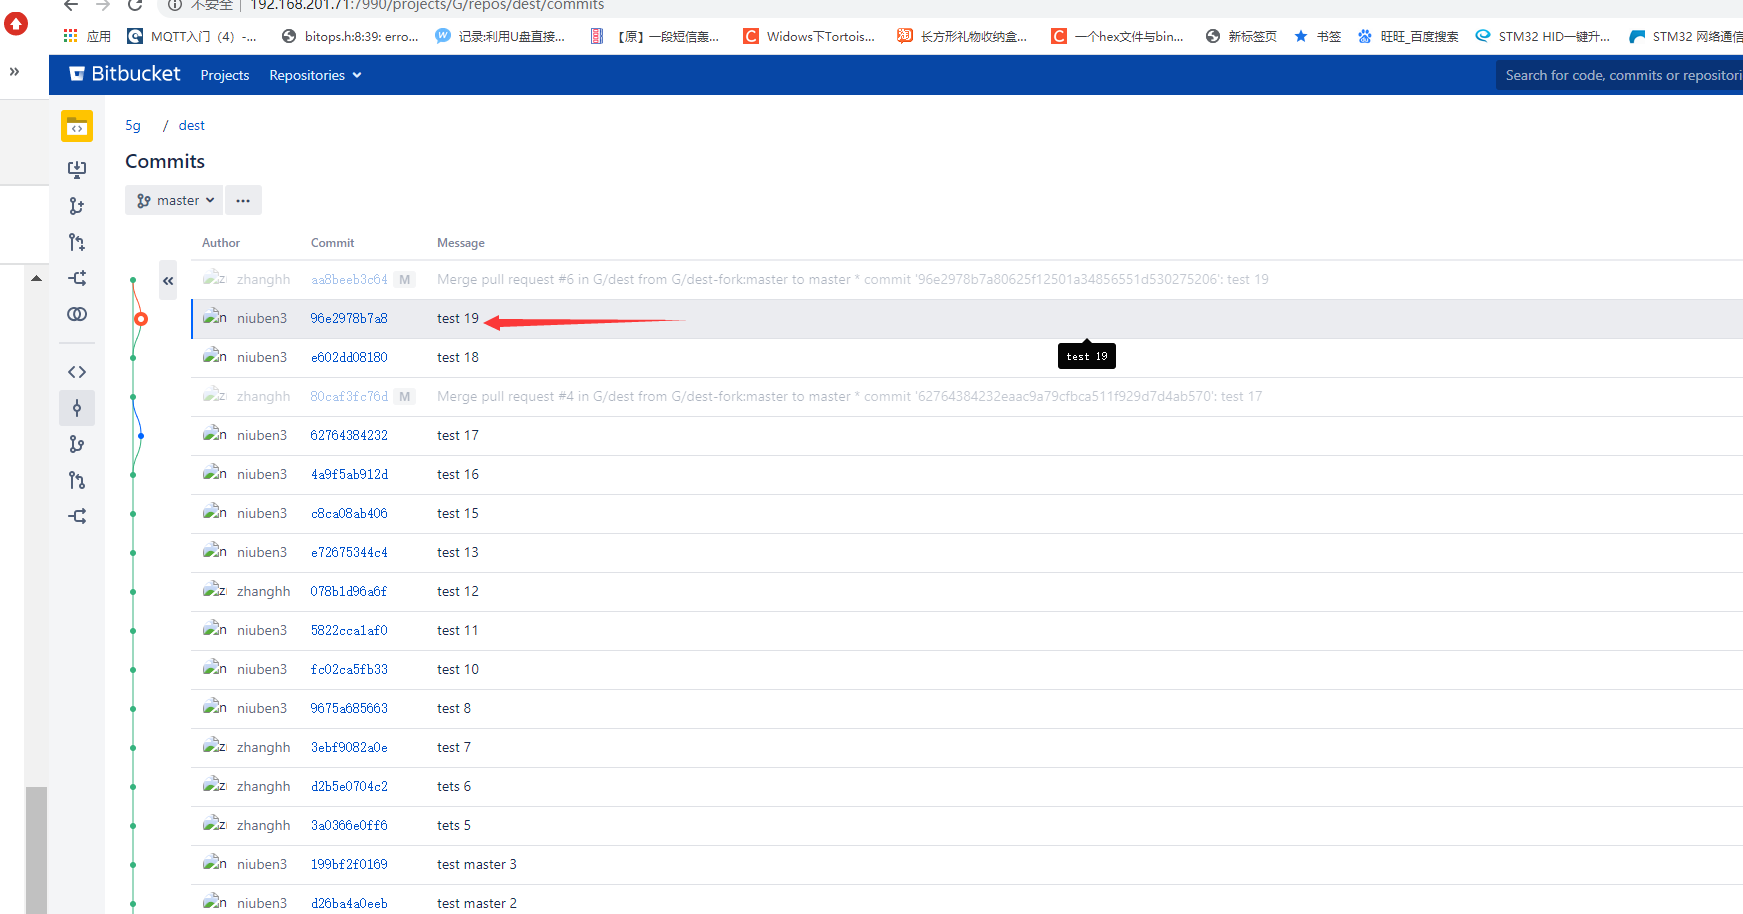Screen dimensions: 1743x914
Task: Expand the ellipsis menu beside branch selector
Action: [x=242, y=200]
